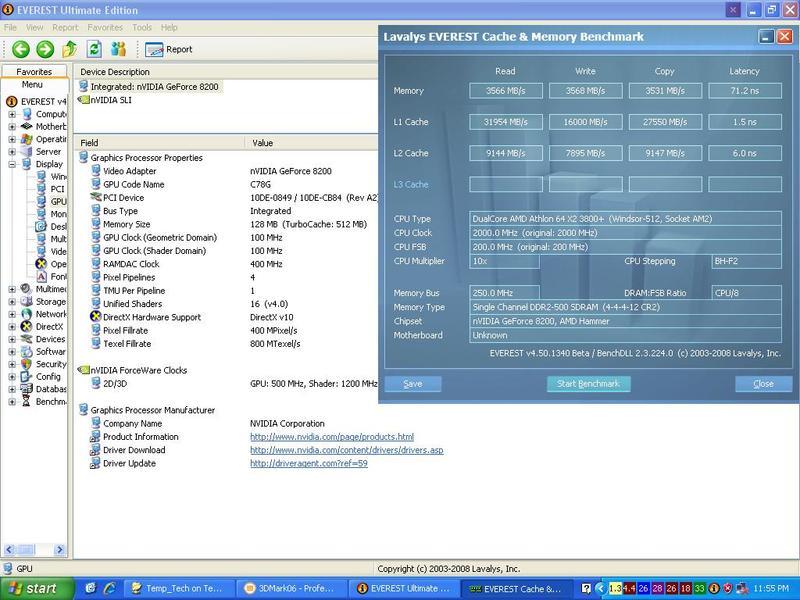Open the Help menu
800x600 pixels.
(169, 28)
